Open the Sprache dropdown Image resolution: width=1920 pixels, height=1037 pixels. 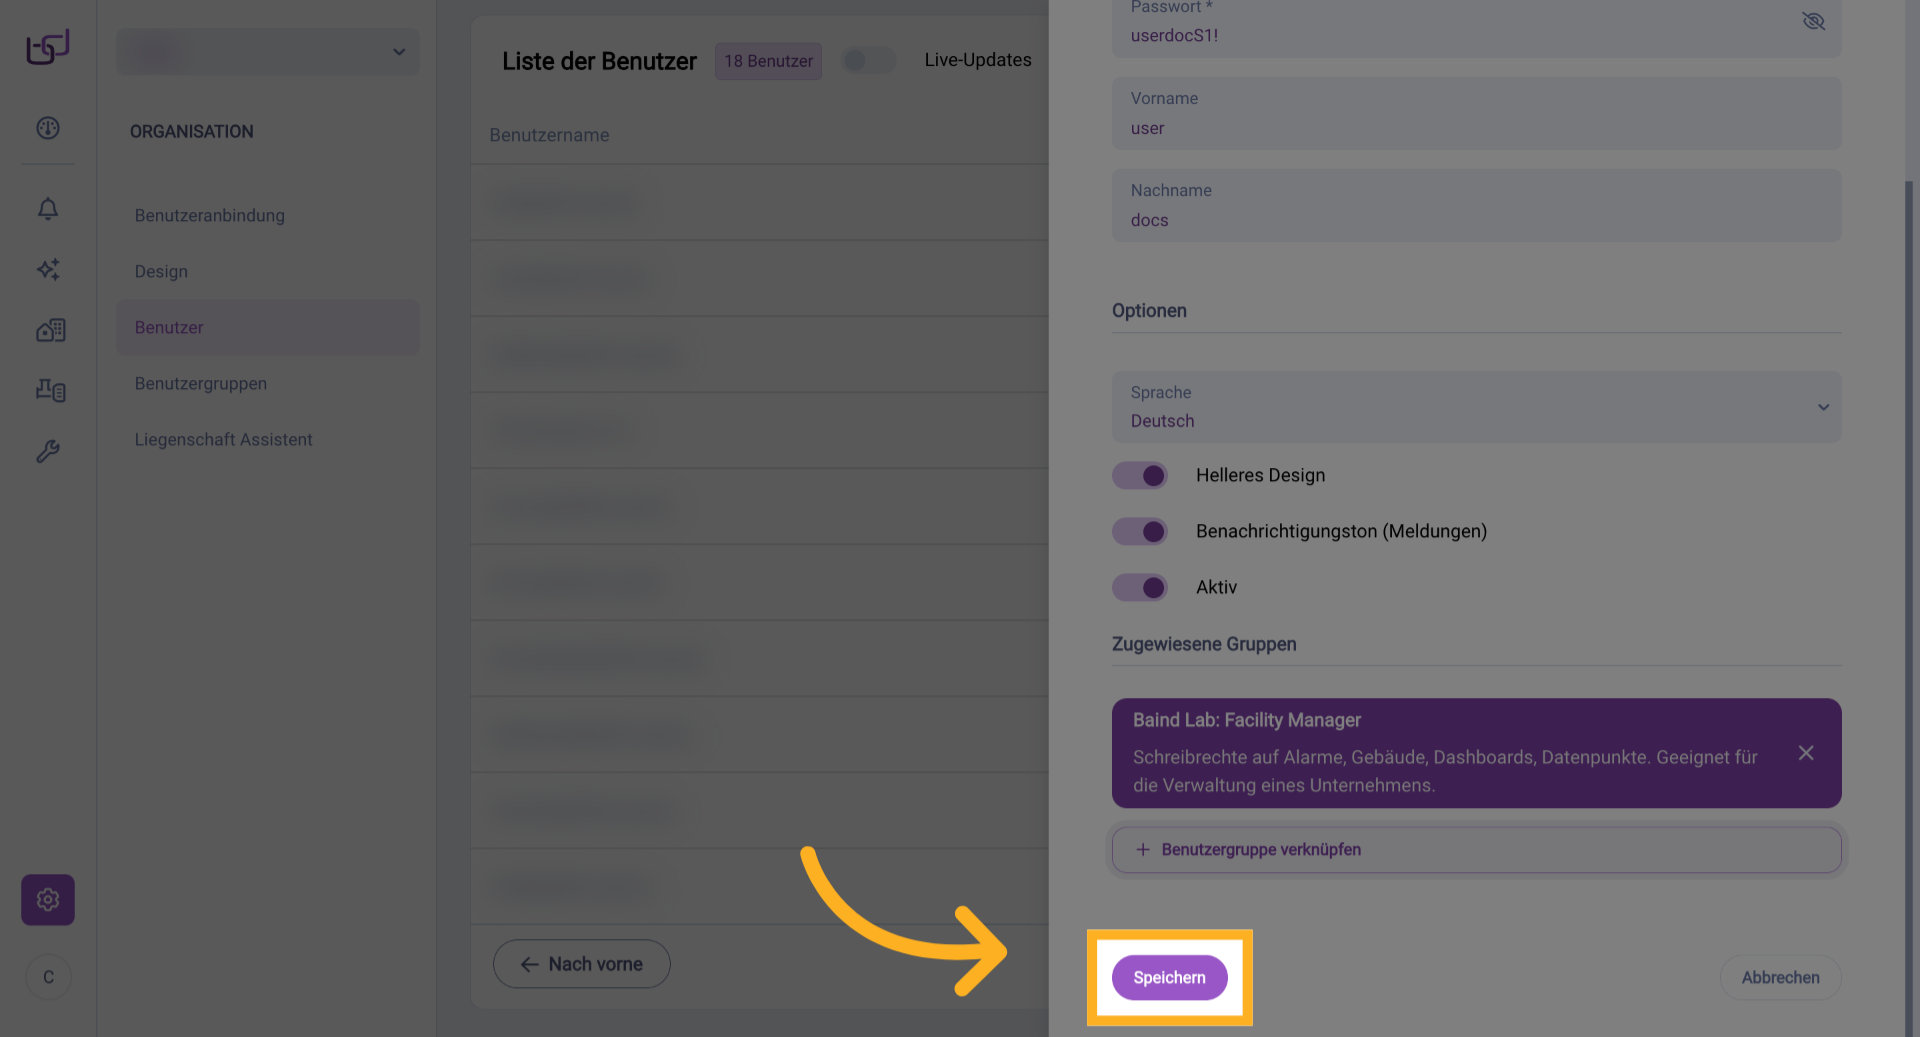point(1476,407)
